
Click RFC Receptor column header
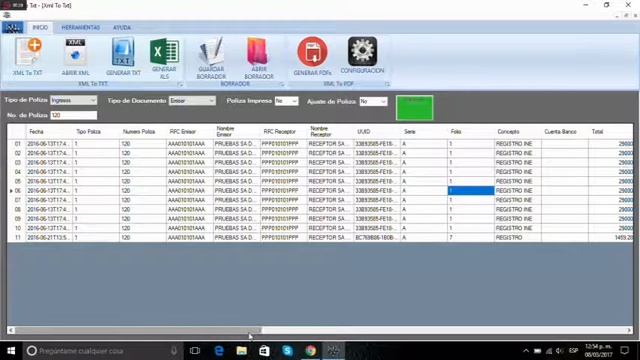click(283, 131)
